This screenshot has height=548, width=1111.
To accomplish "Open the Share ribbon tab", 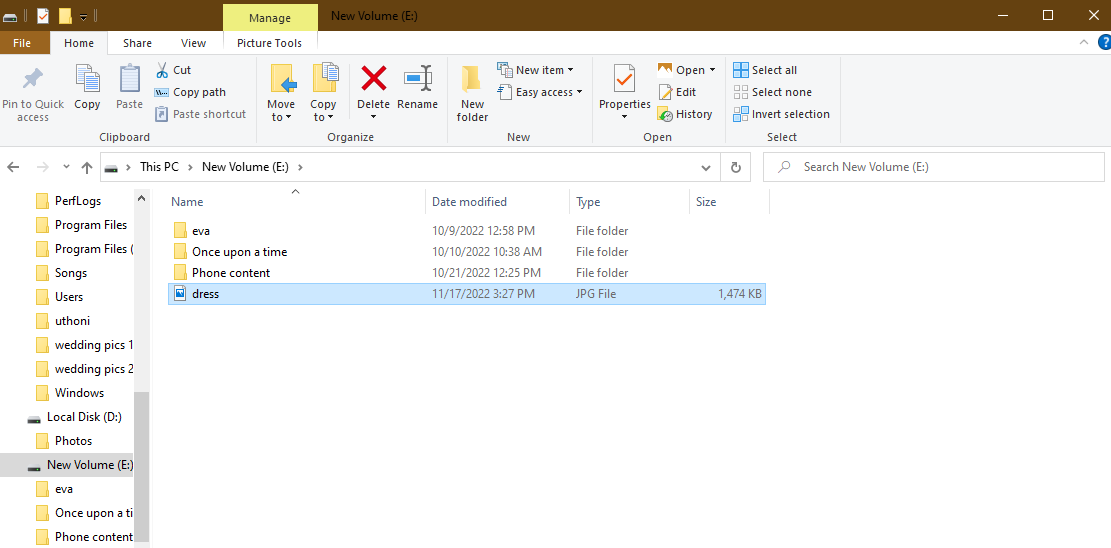I will [x=137, y=43].
